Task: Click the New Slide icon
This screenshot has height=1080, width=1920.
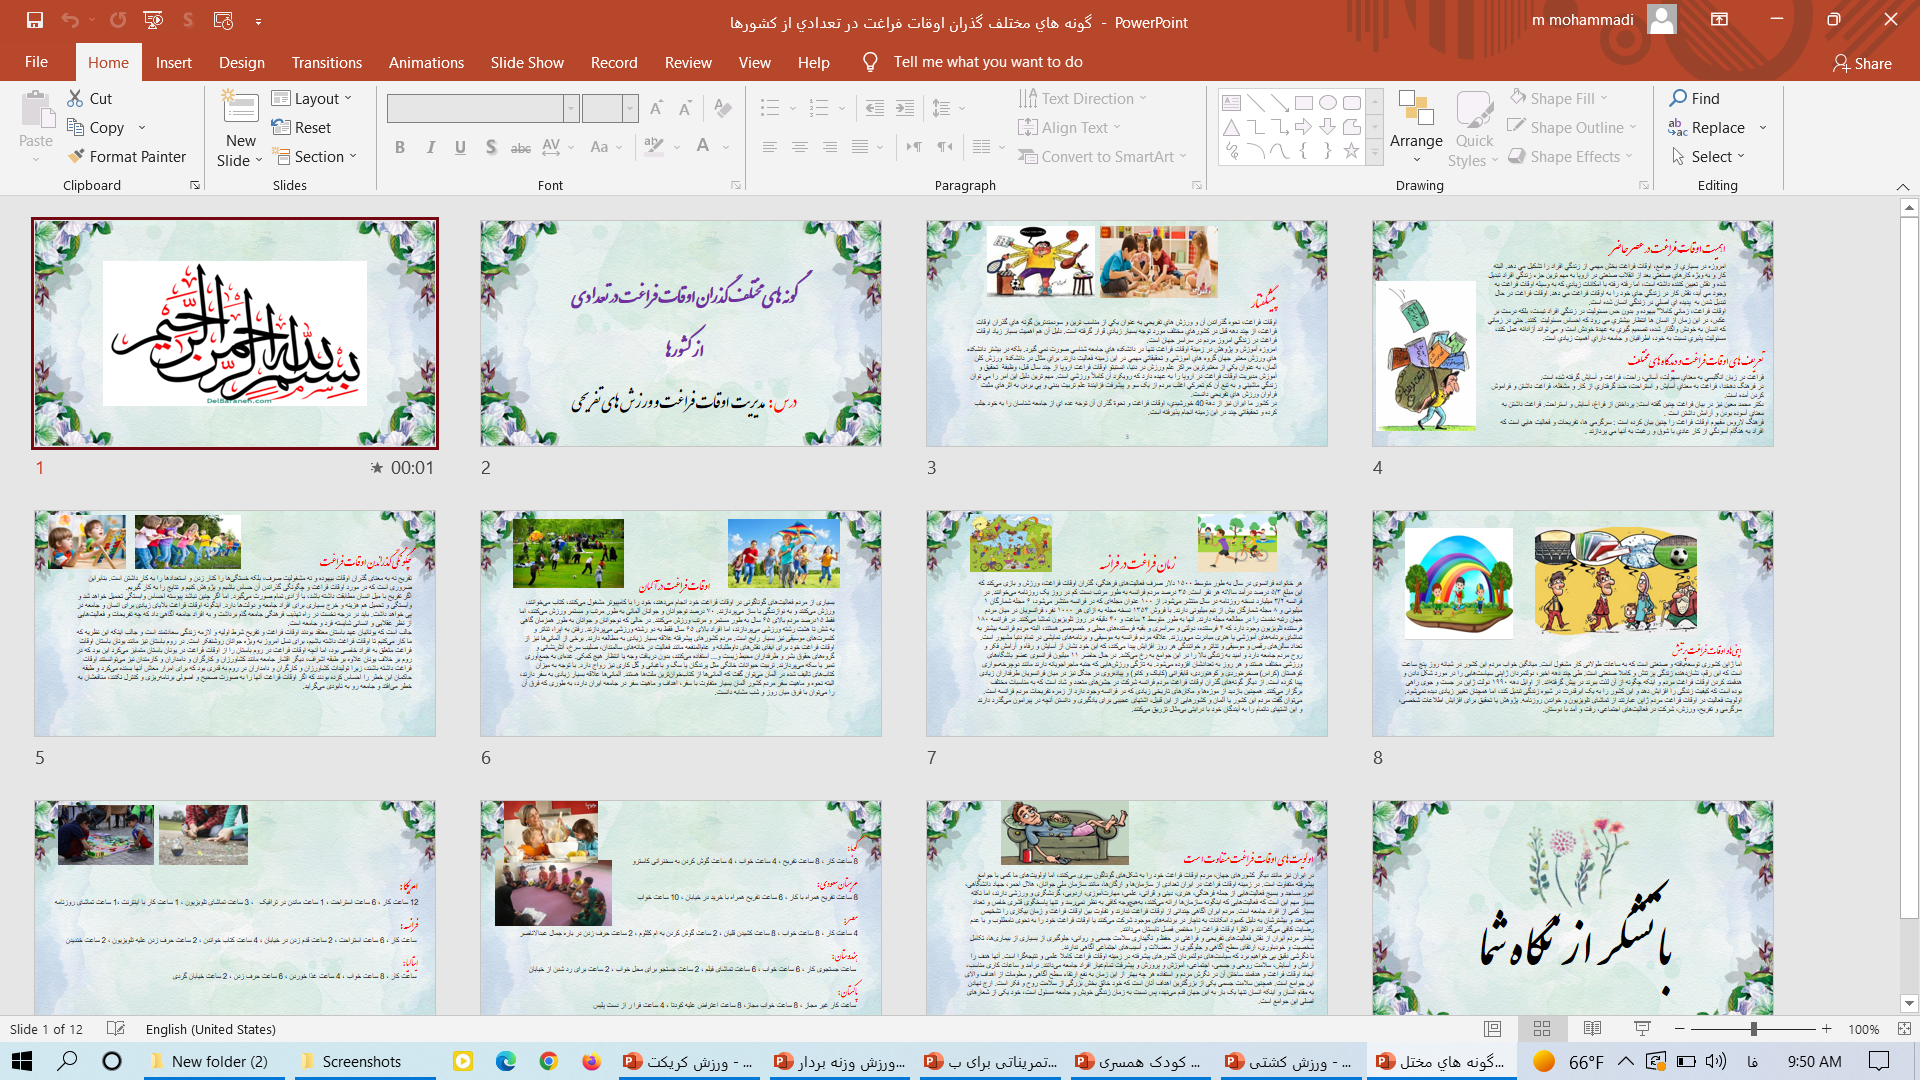Action: 241,108
